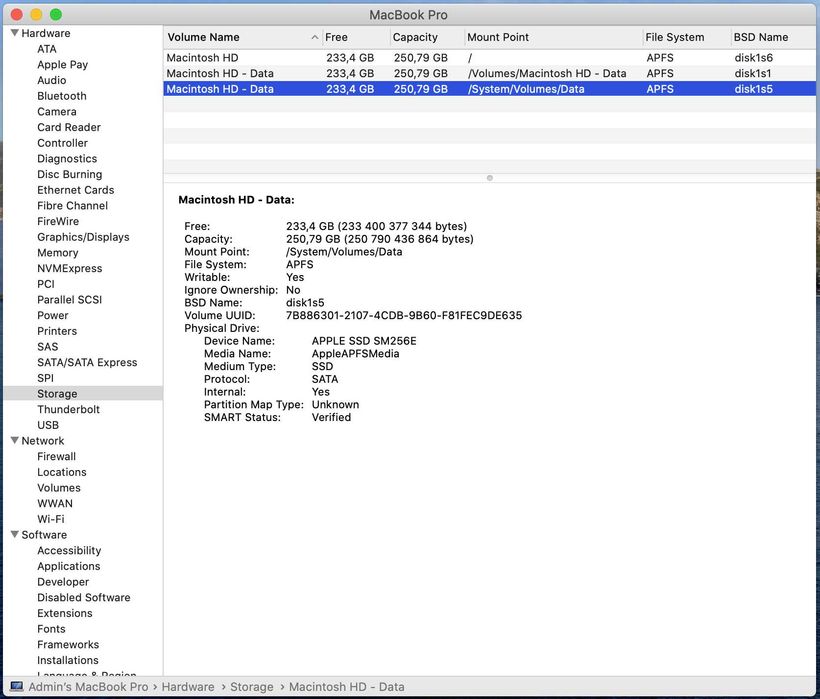Select Disabled Software in the sidebar
This screenshot has width=820, height=699.
click(84, 598)
